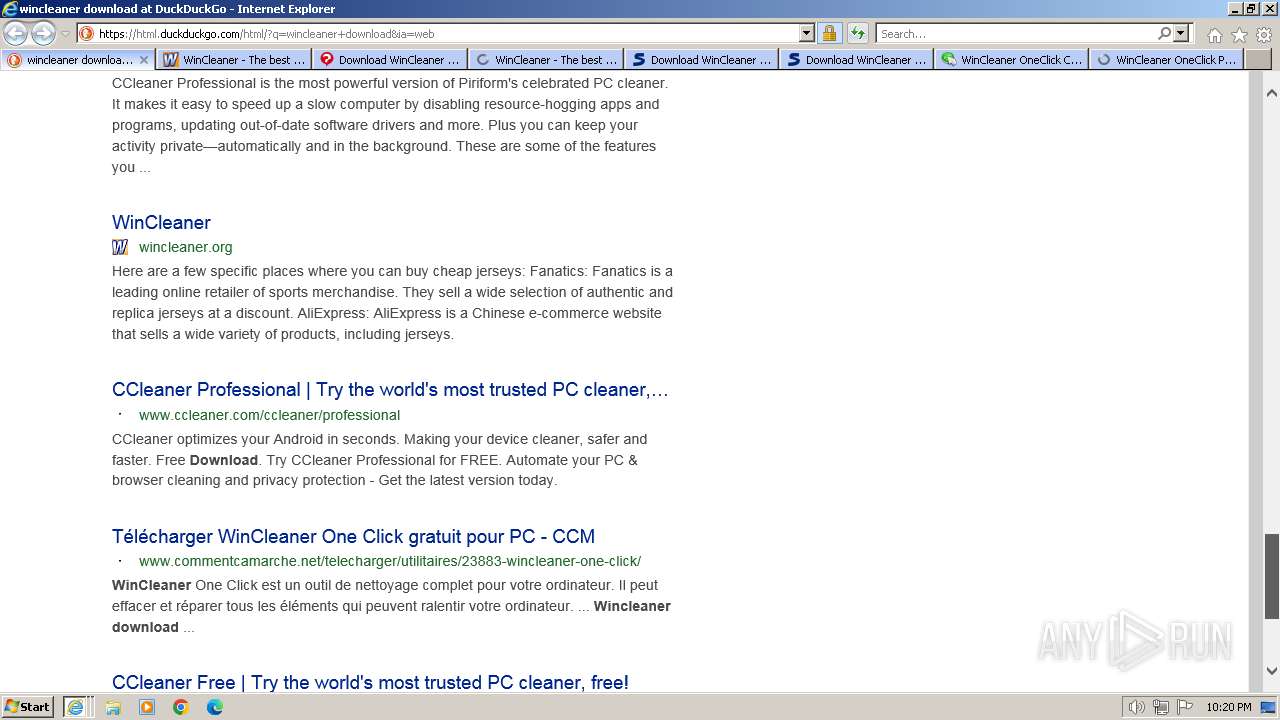Launch Google Chrome from the taskbar

181,707
